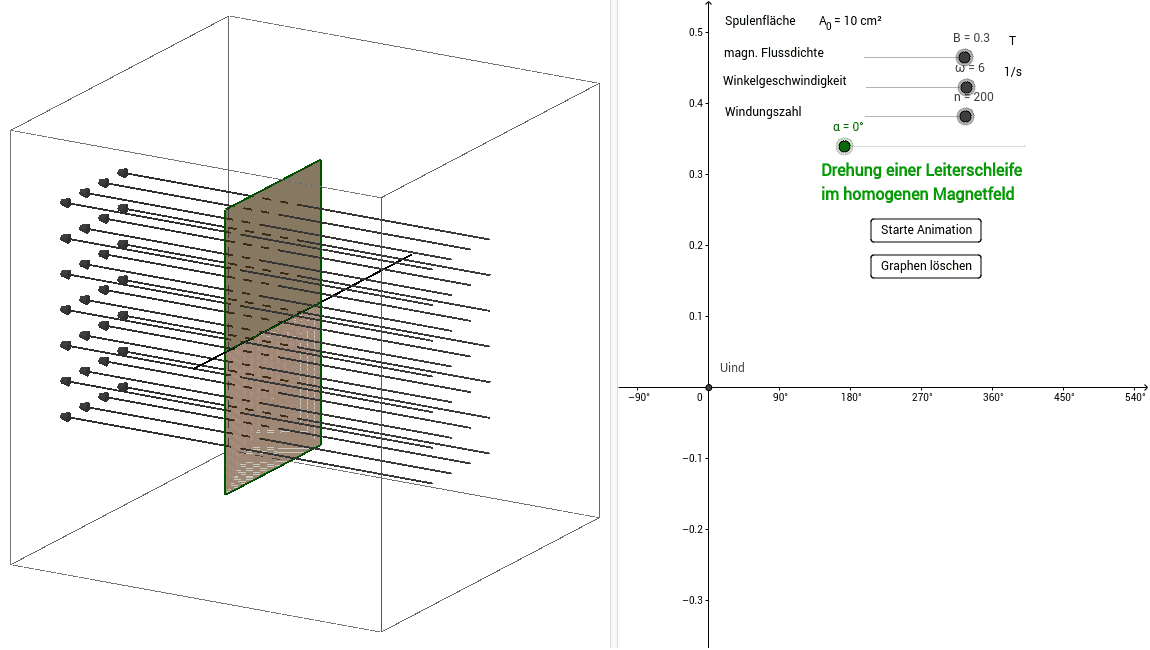Click the green angle α slider handle

click(x=844, y=147)
